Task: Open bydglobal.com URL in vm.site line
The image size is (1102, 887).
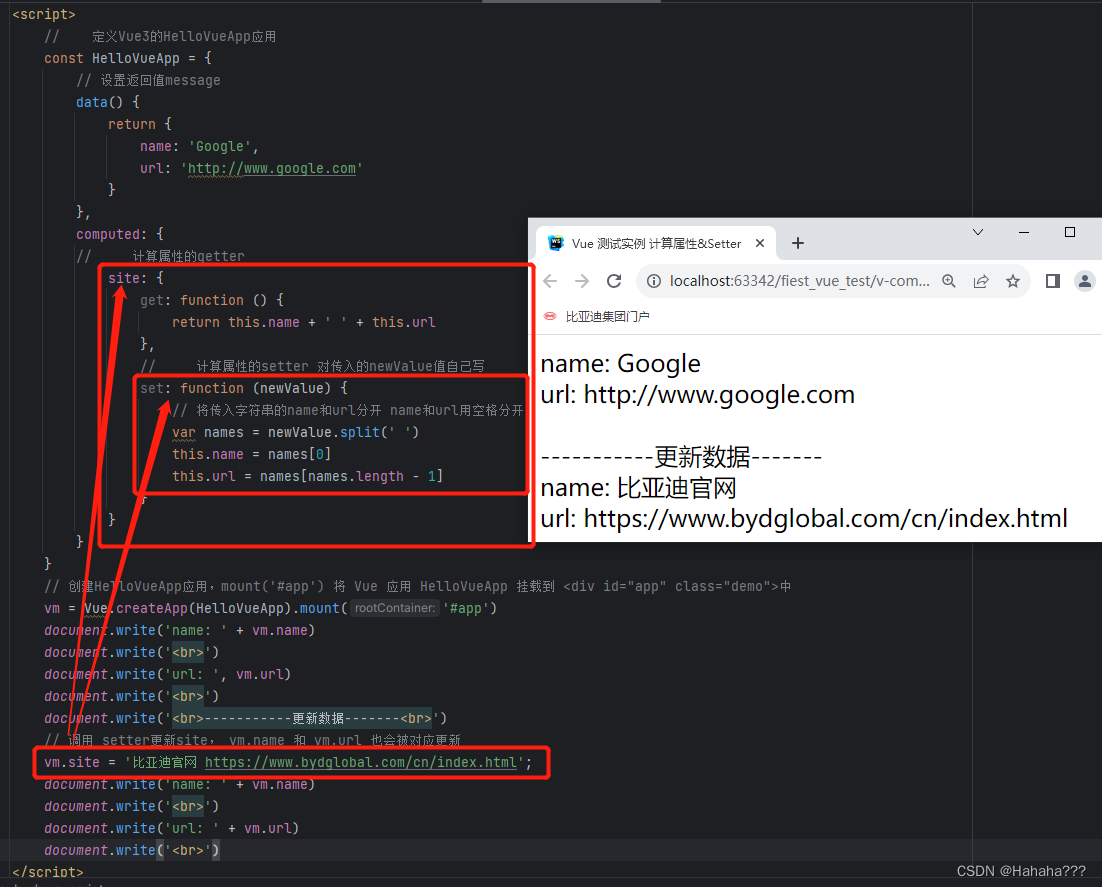Action: pyautogui.click(x=361, y=763)
